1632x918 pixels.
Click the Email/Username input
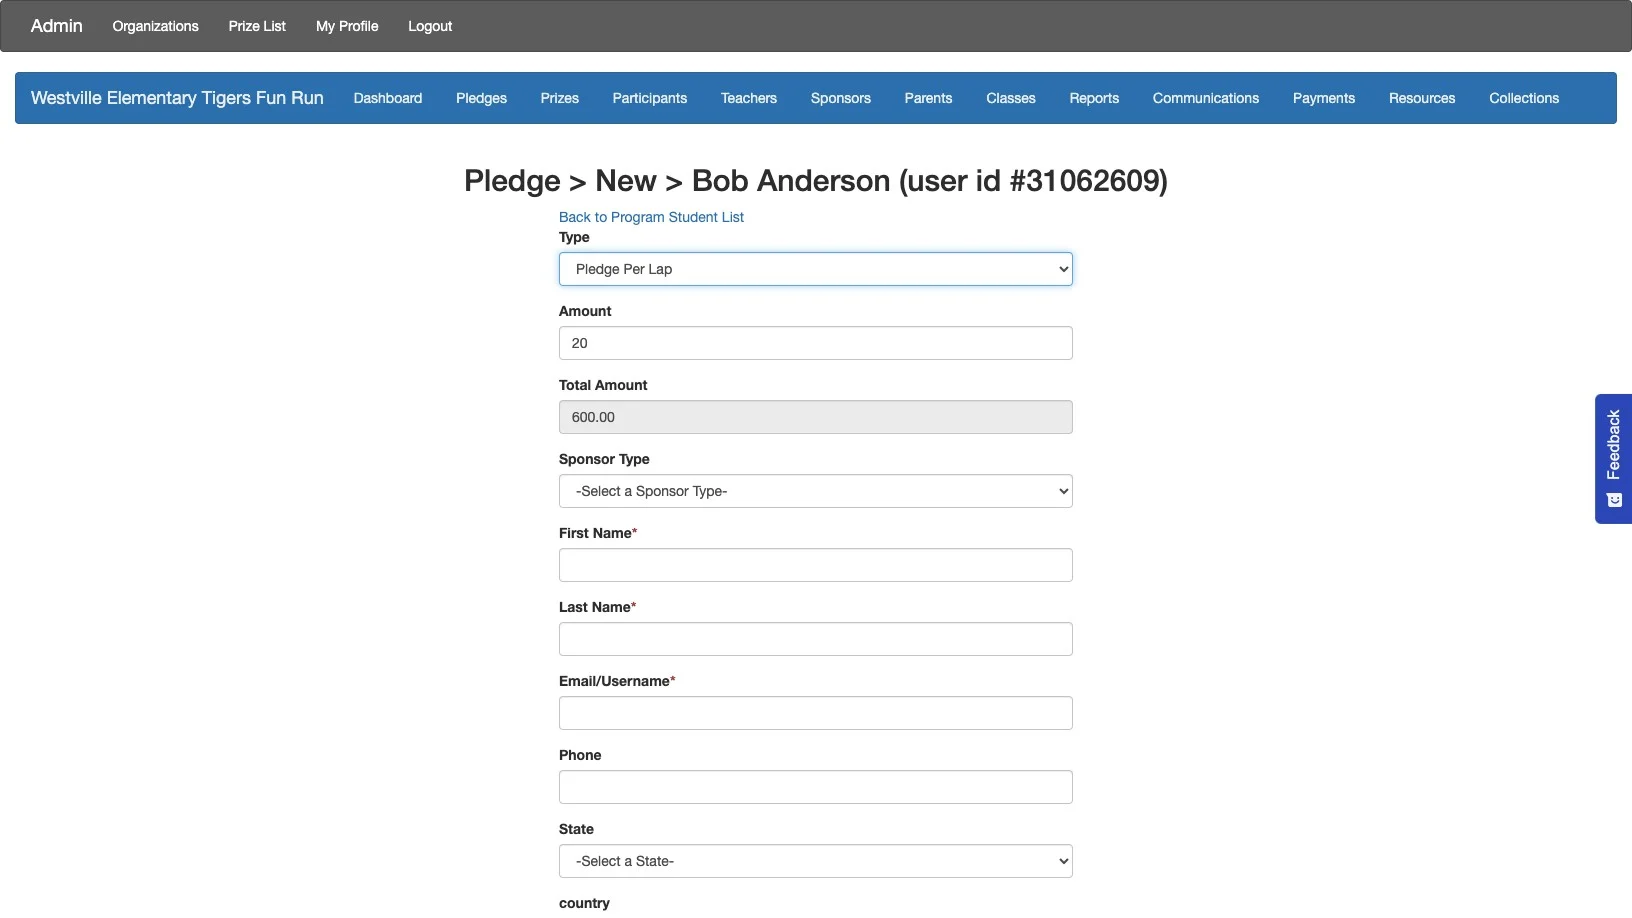[816, 713]
